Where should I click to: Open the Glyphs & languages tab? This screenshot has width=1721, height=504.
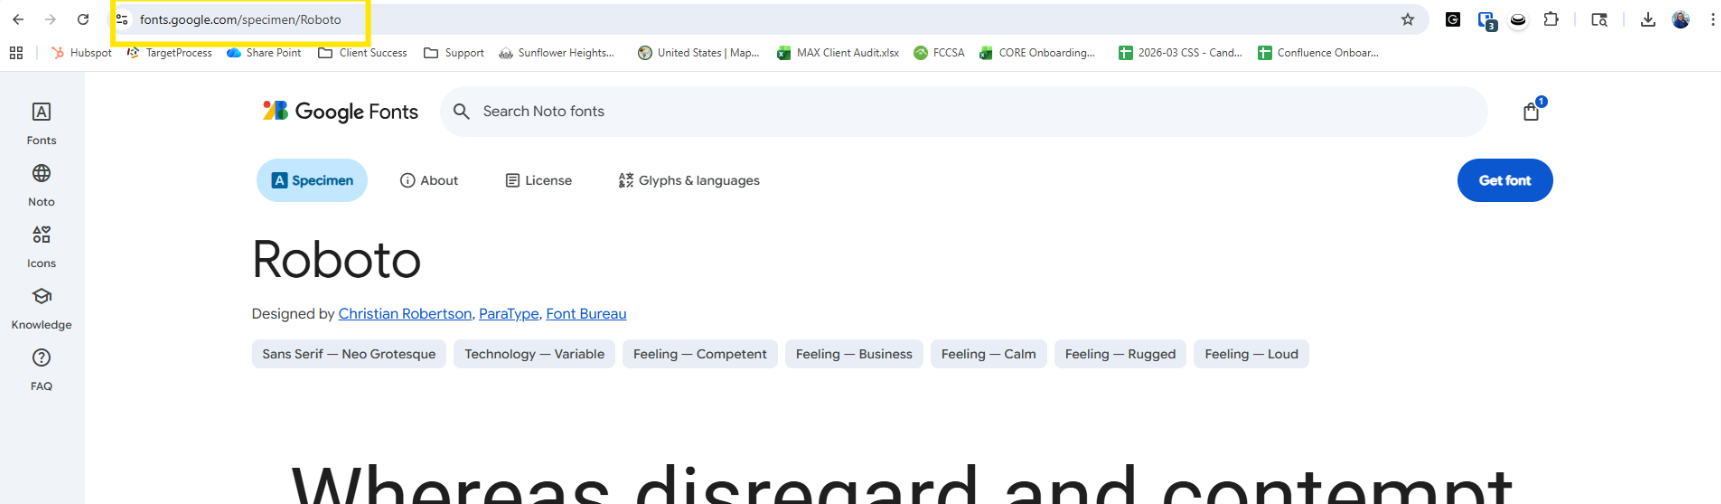689,181
